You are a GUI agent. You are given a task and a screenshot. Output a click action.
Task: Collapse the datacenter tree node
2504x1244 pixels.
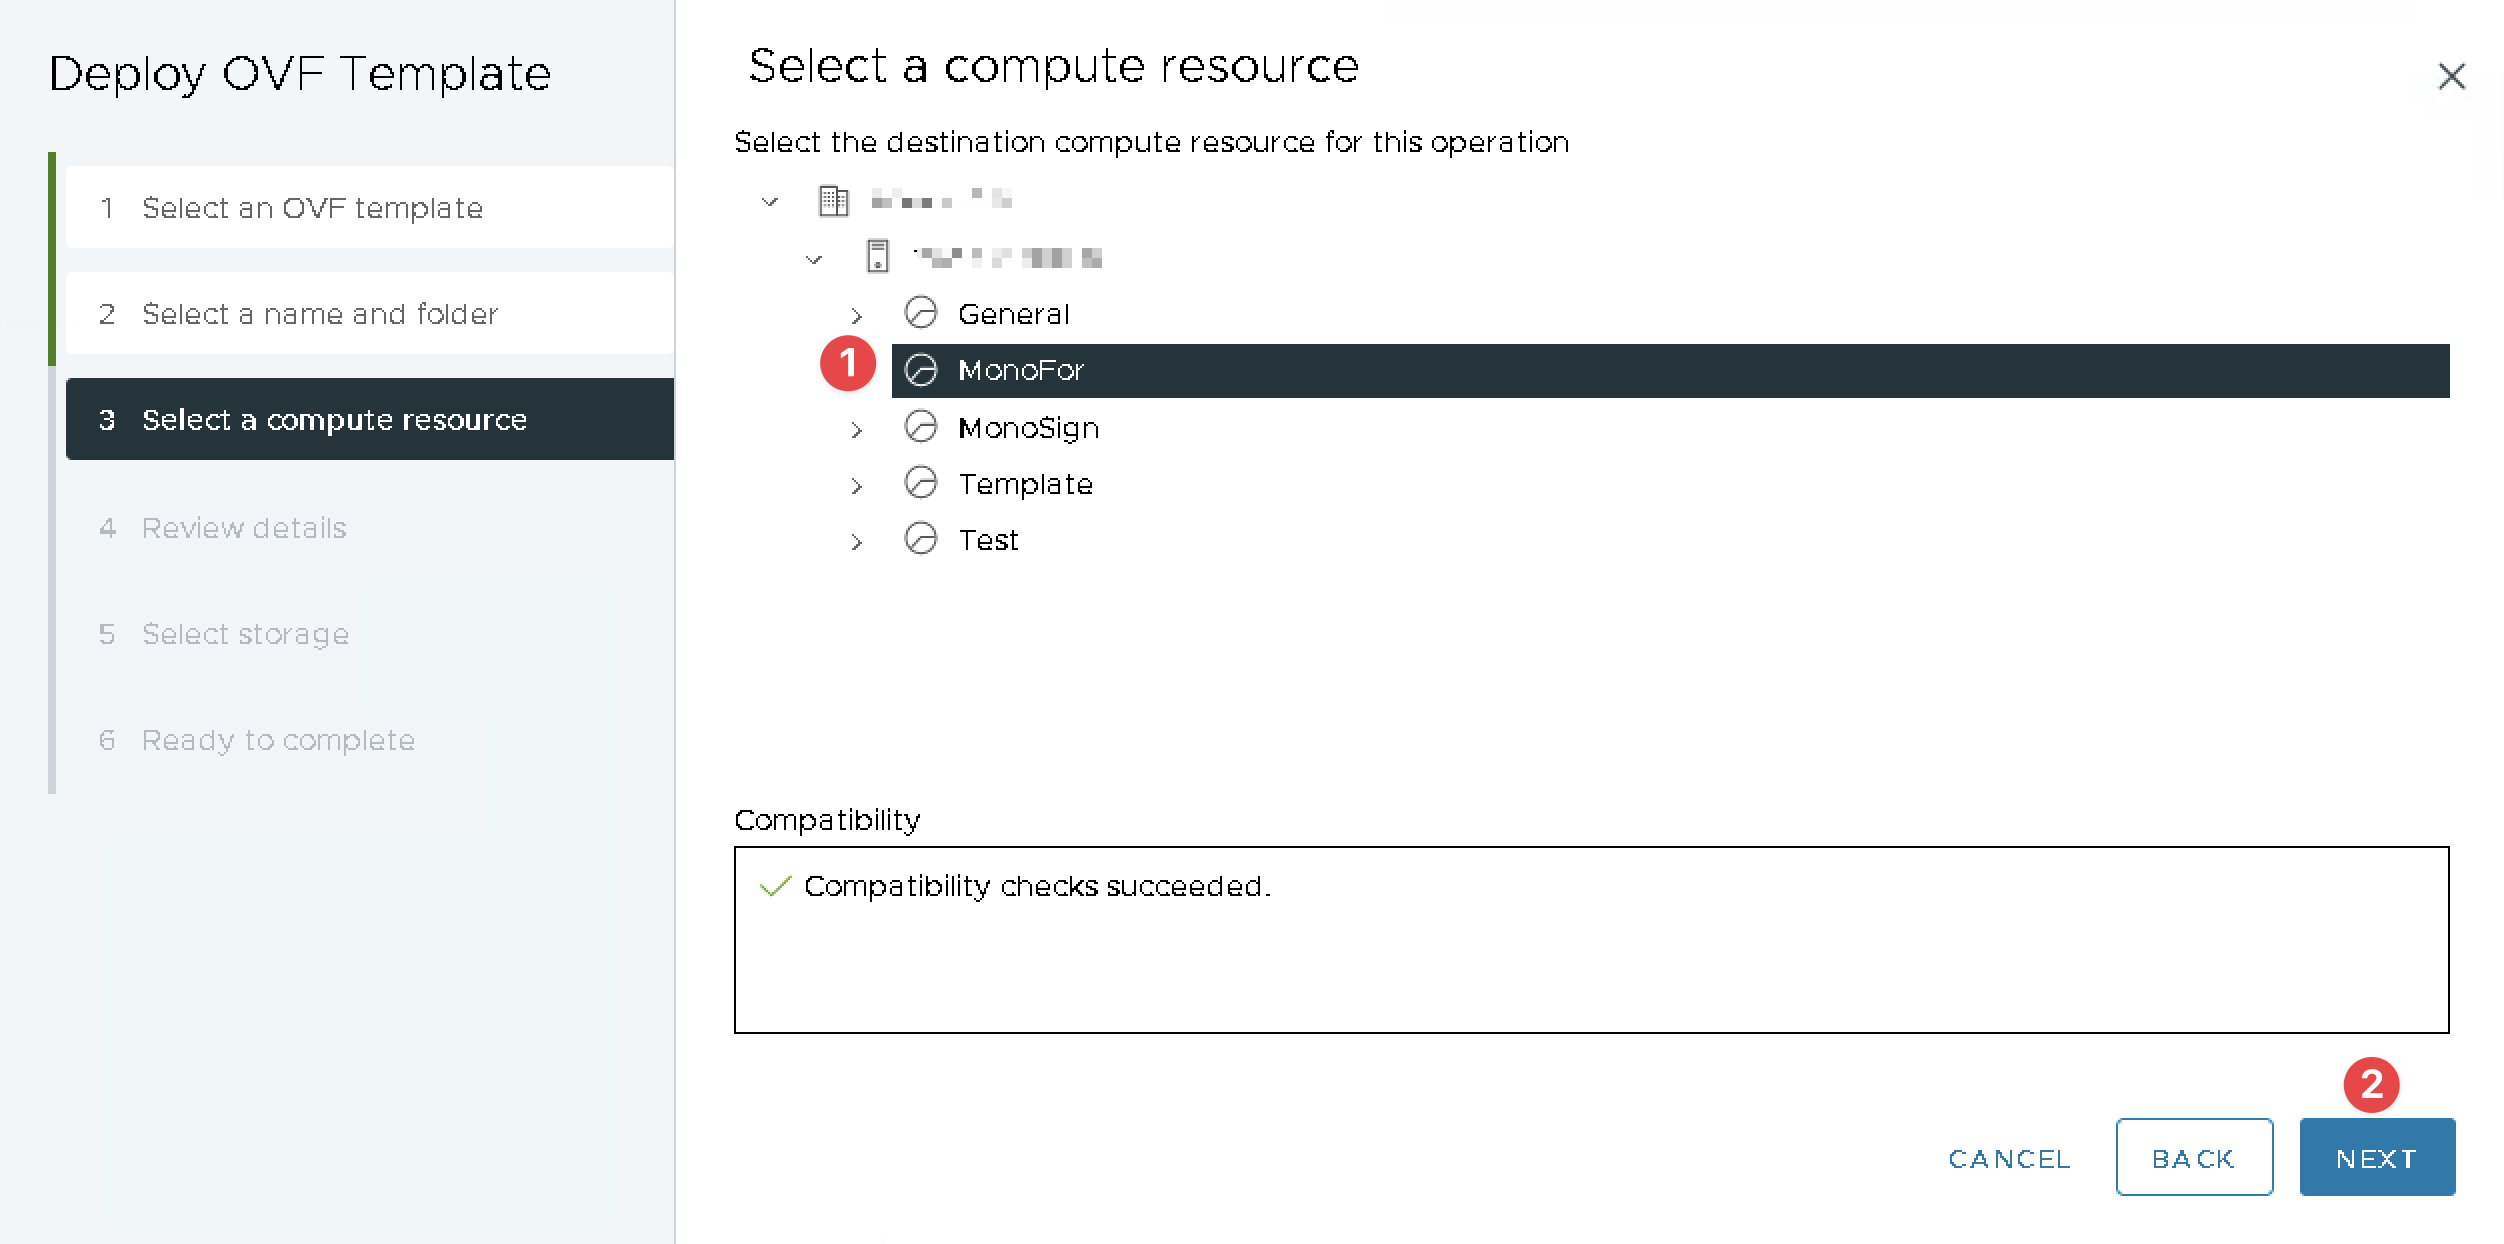(769, 202)
